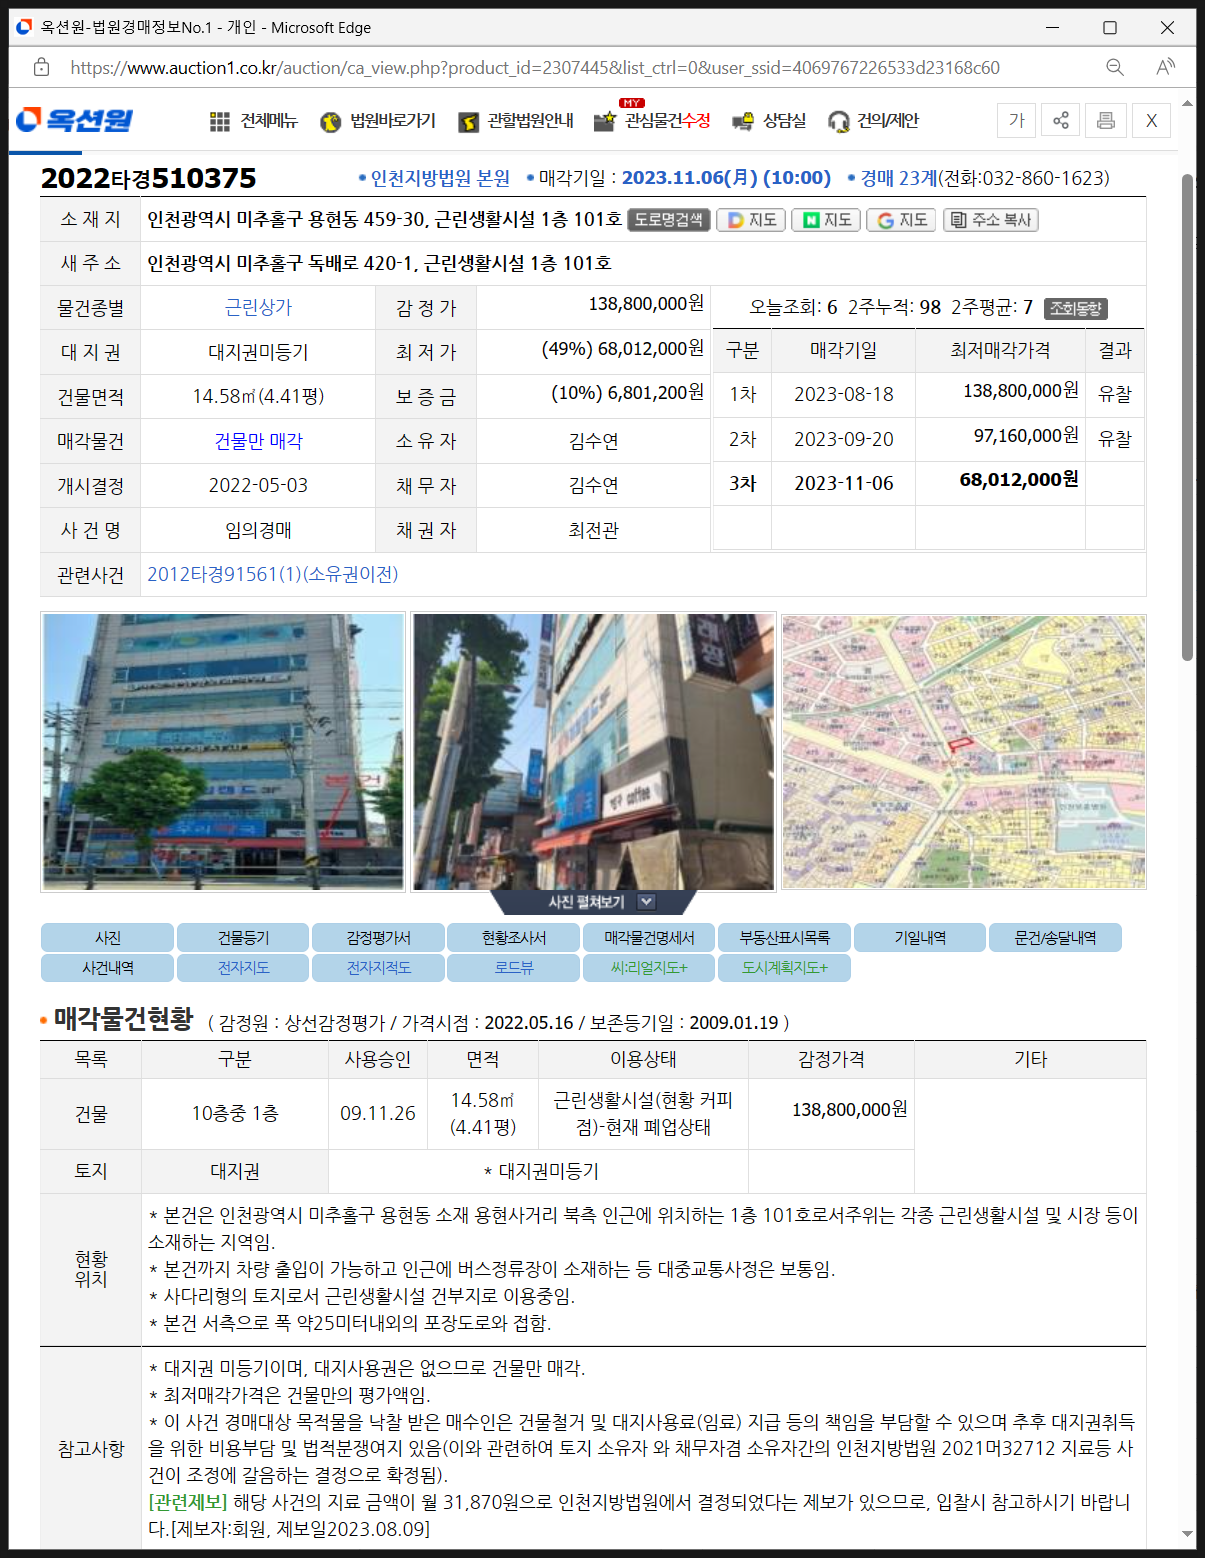
Task: Switch to the 건물등기 tab
Action: (243, 937)
